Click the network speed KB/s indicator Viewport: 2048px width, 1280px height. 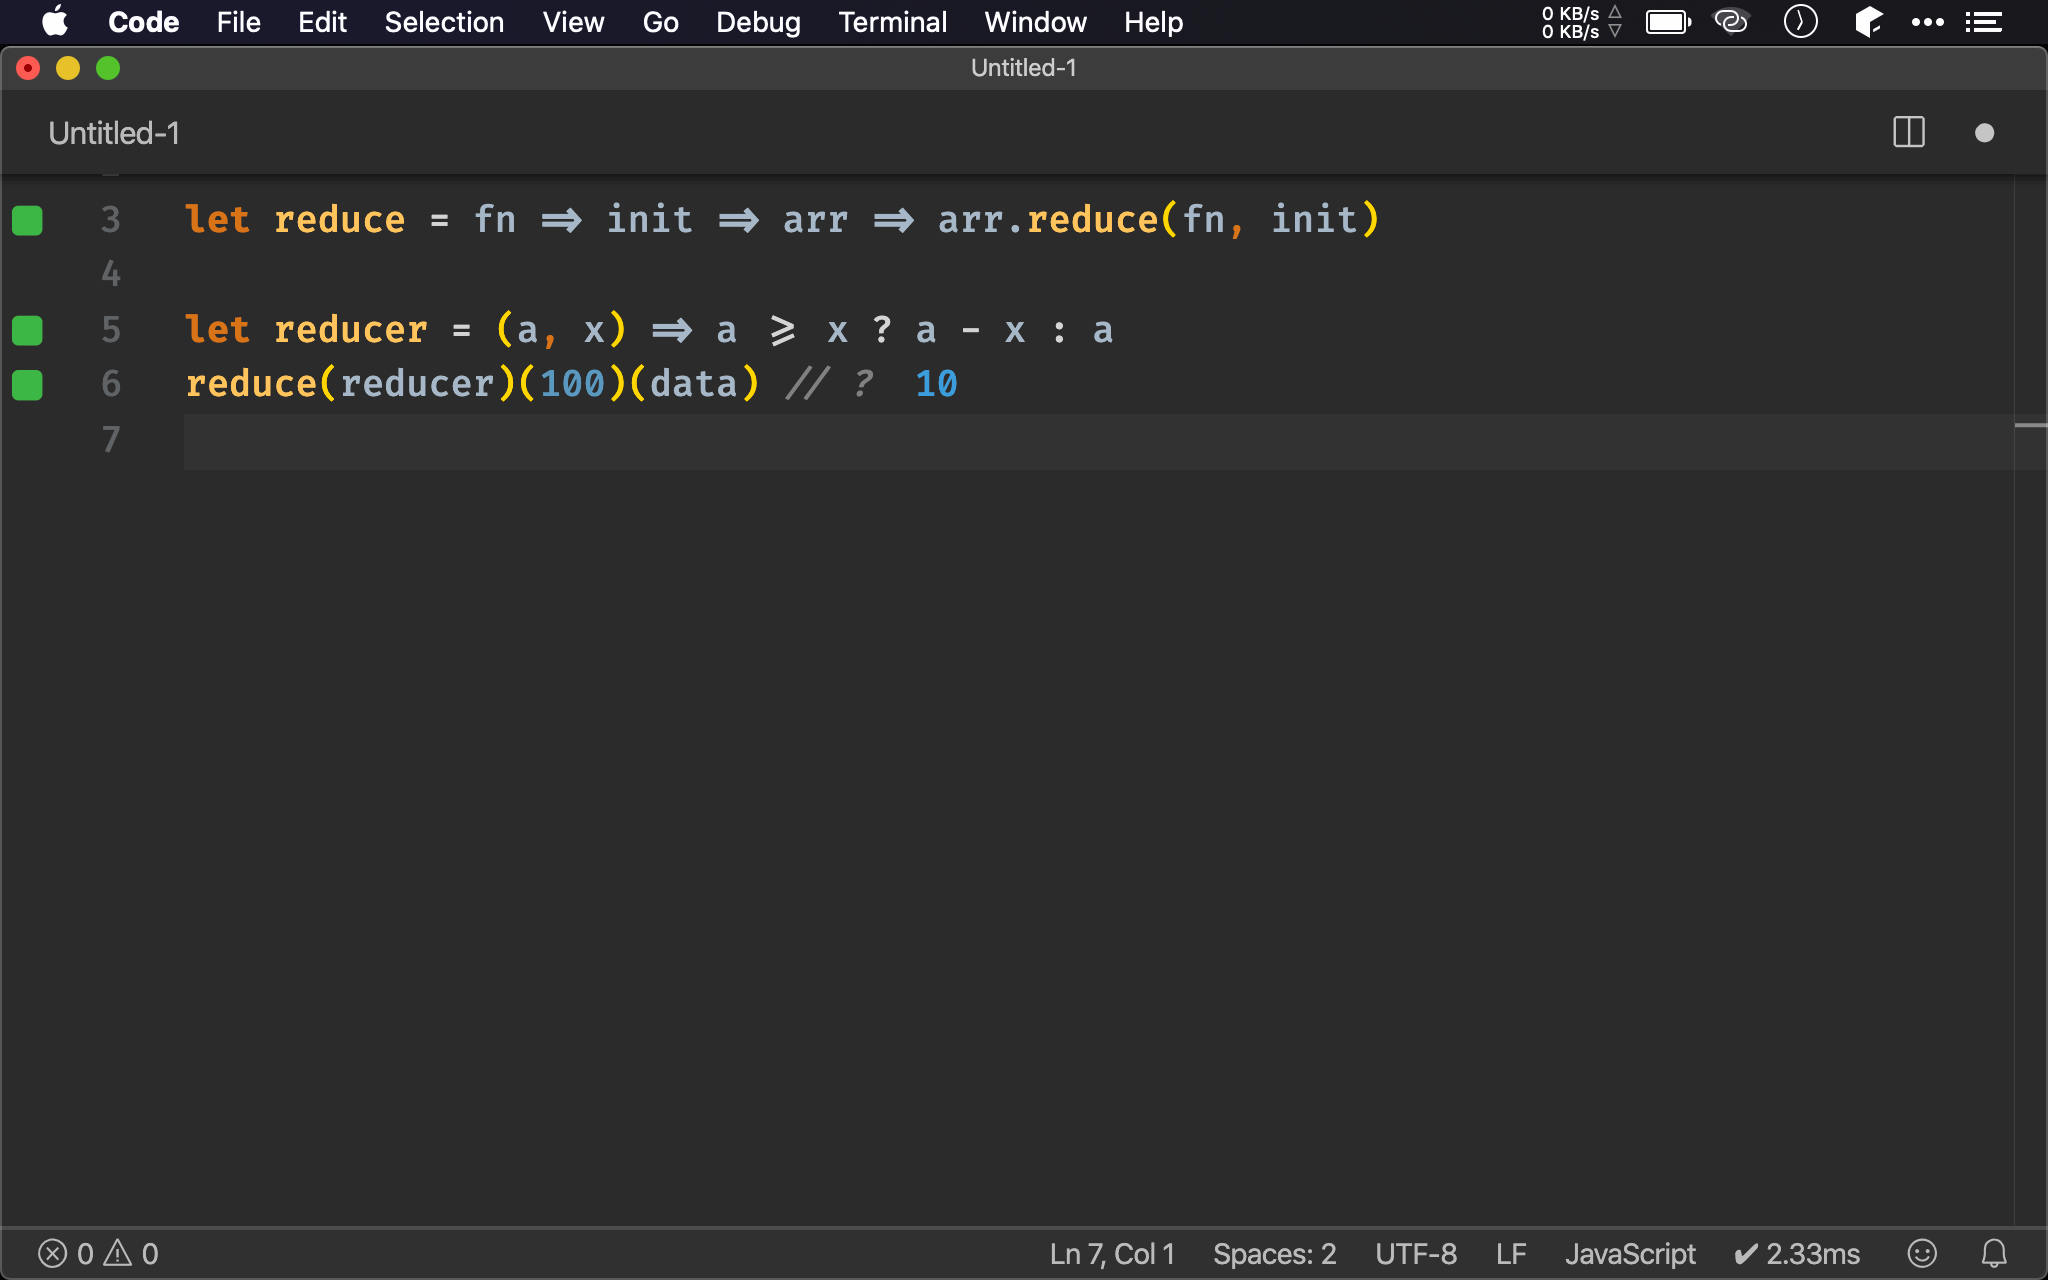(x=1581, y=22)
